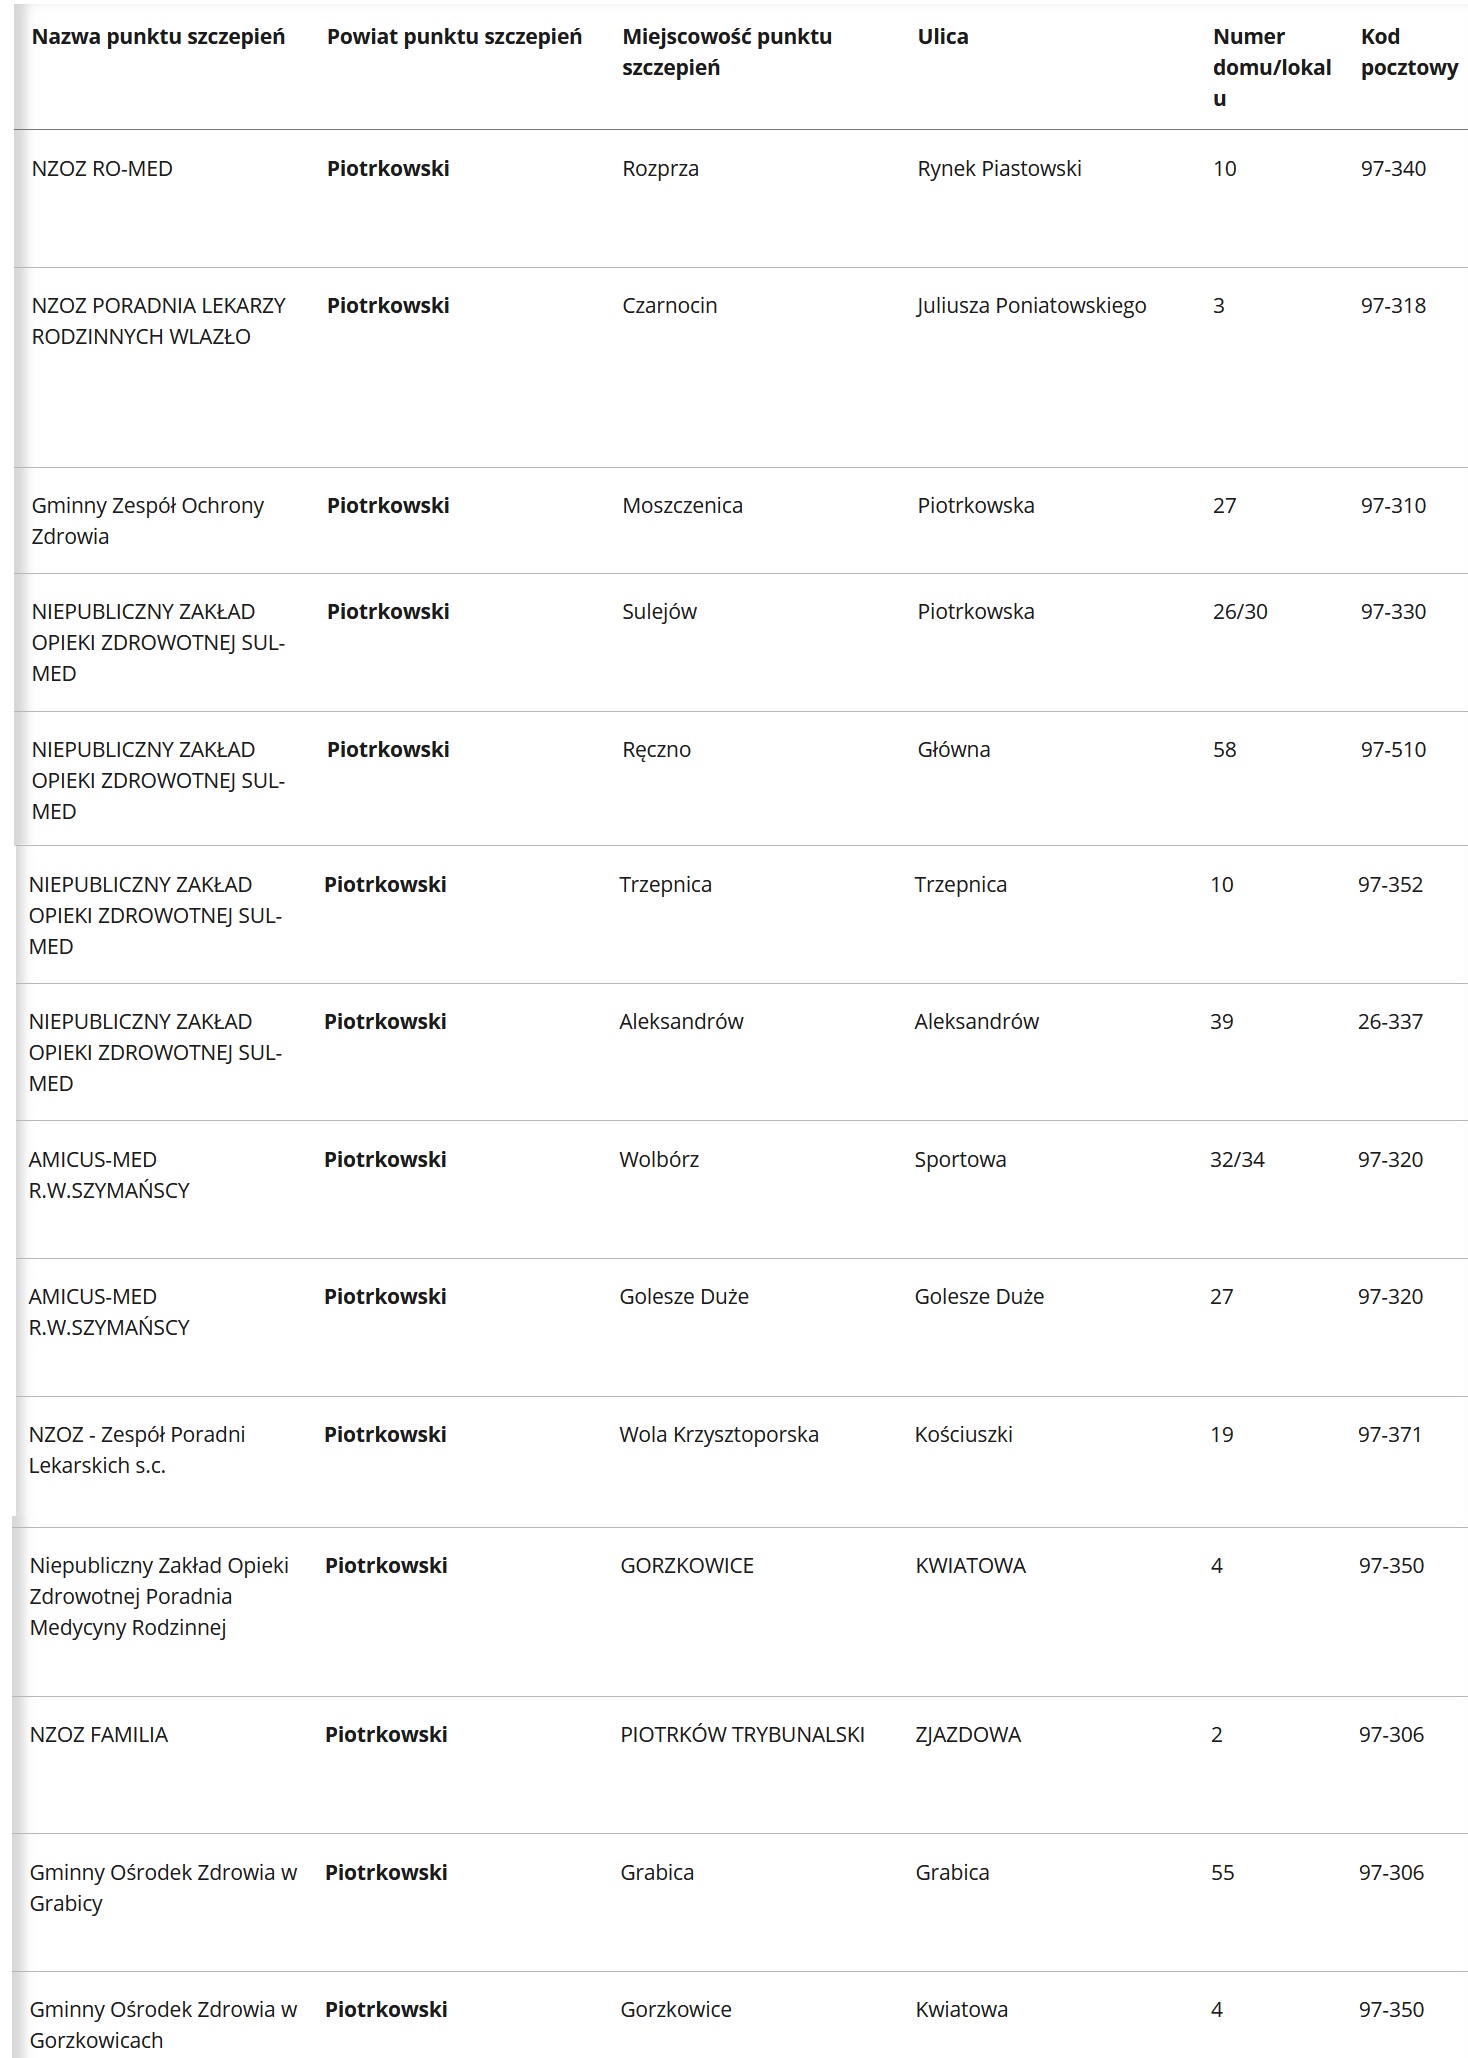This screenshot has height=2058, width=1468.
Task: Click the Rynek Piastowski street cell
Action: pos(998,169)
